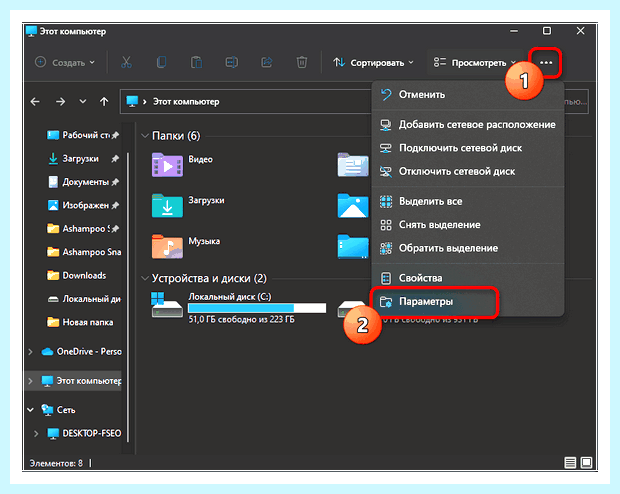Collapse the Папки (6) group
The height and width of the screenshot is (494, 620).
pyautogui.click(x=145, y=136)
